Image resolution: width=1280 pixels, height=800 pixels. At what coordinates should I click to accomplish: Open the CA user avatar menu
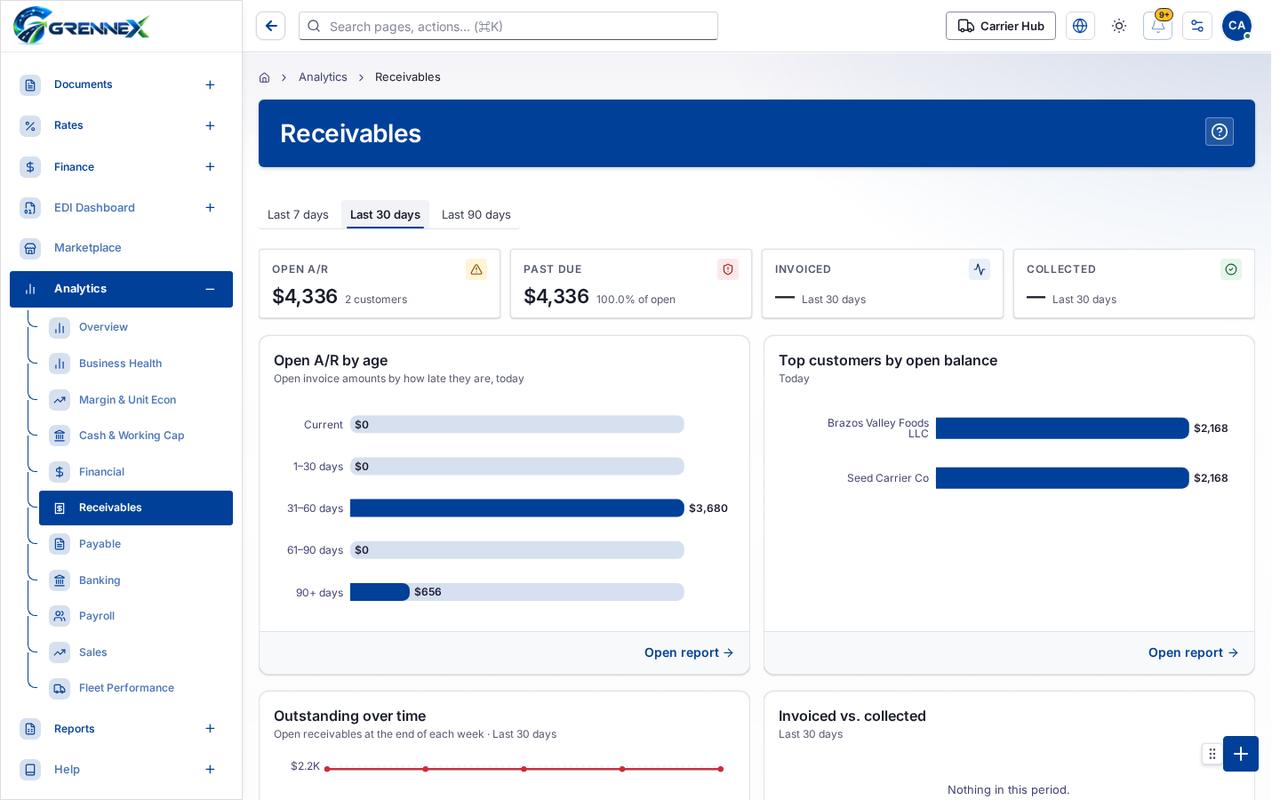click(x=1237, y=26)
